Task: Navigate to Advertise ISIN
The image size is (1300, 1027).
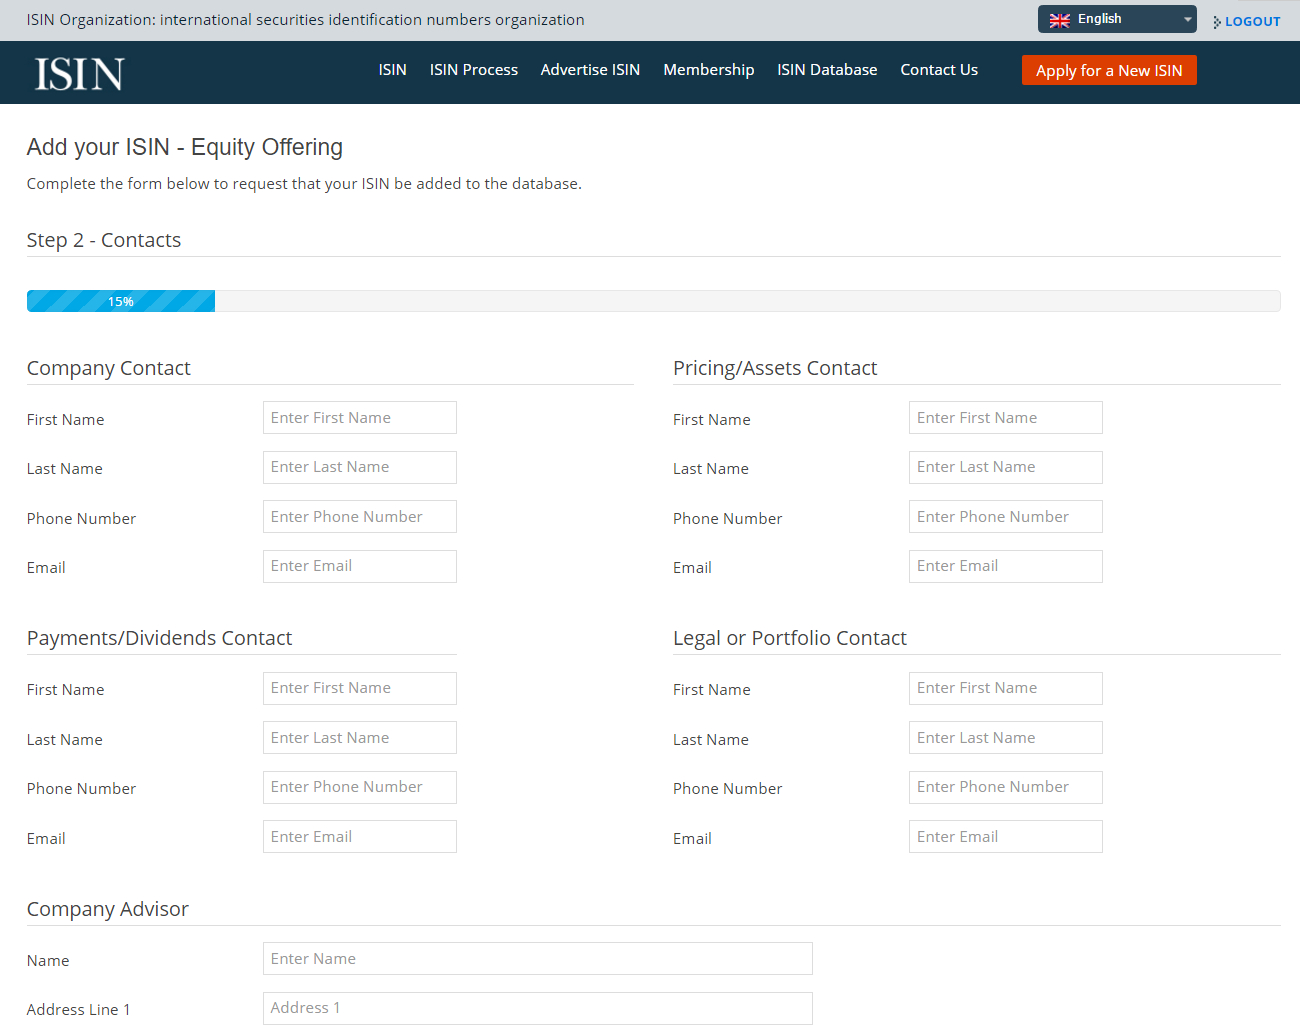Action: 590,70
